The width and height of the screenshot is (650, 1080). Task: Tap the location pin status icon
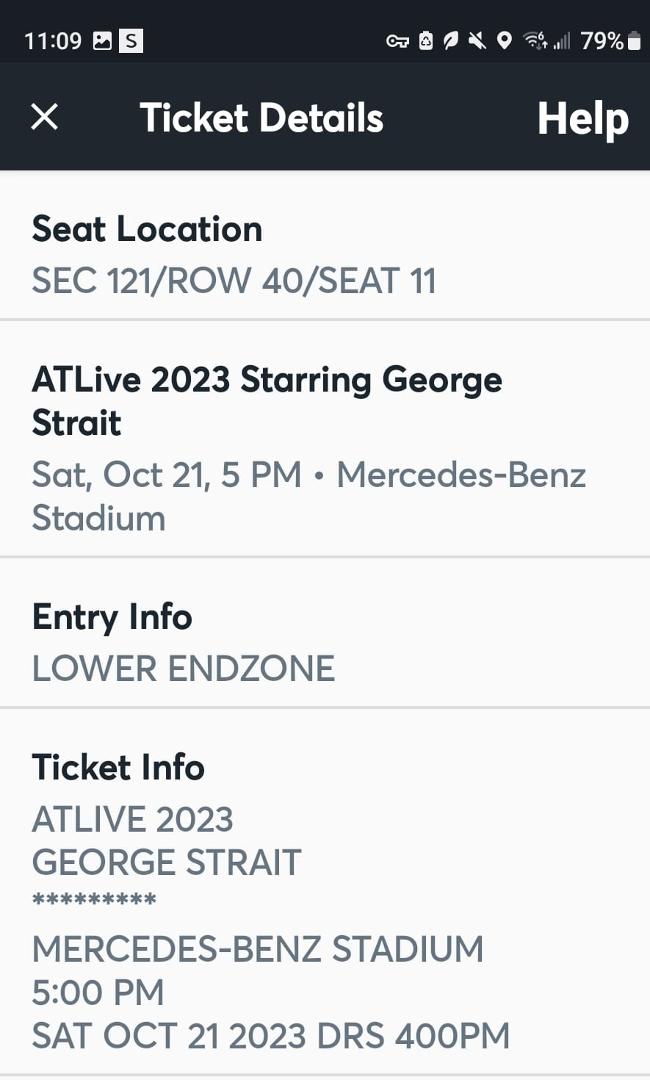click(x=504, y=41)
